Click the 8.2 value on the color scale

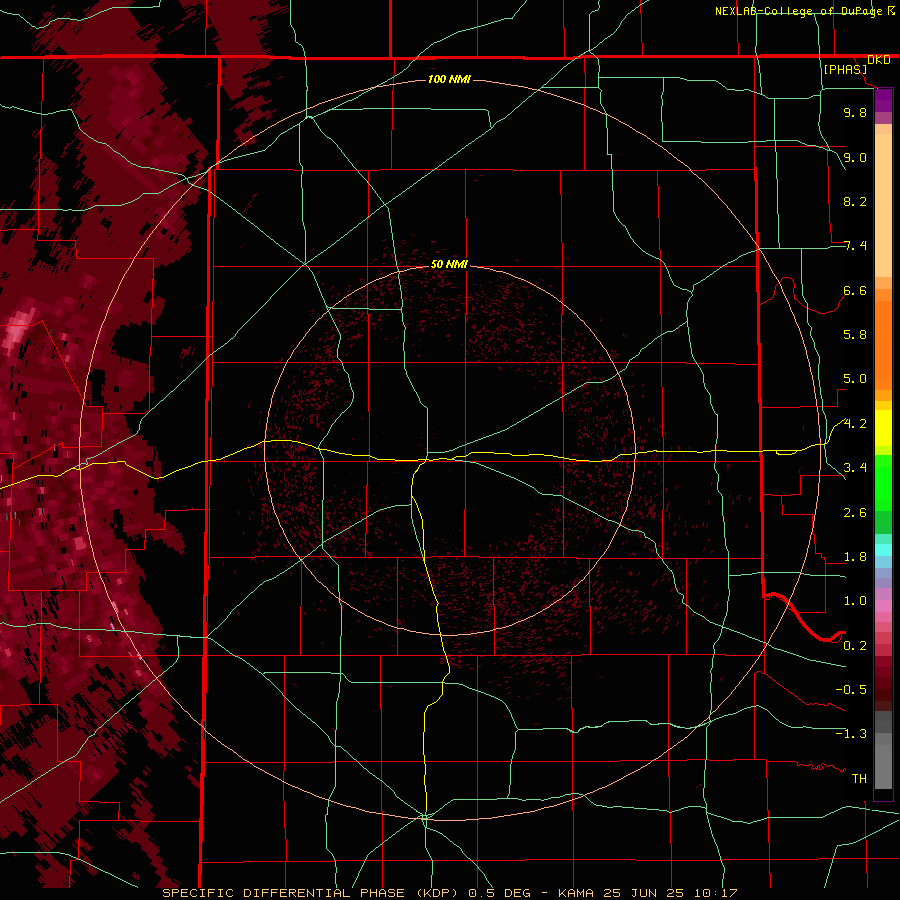point(855,201)
